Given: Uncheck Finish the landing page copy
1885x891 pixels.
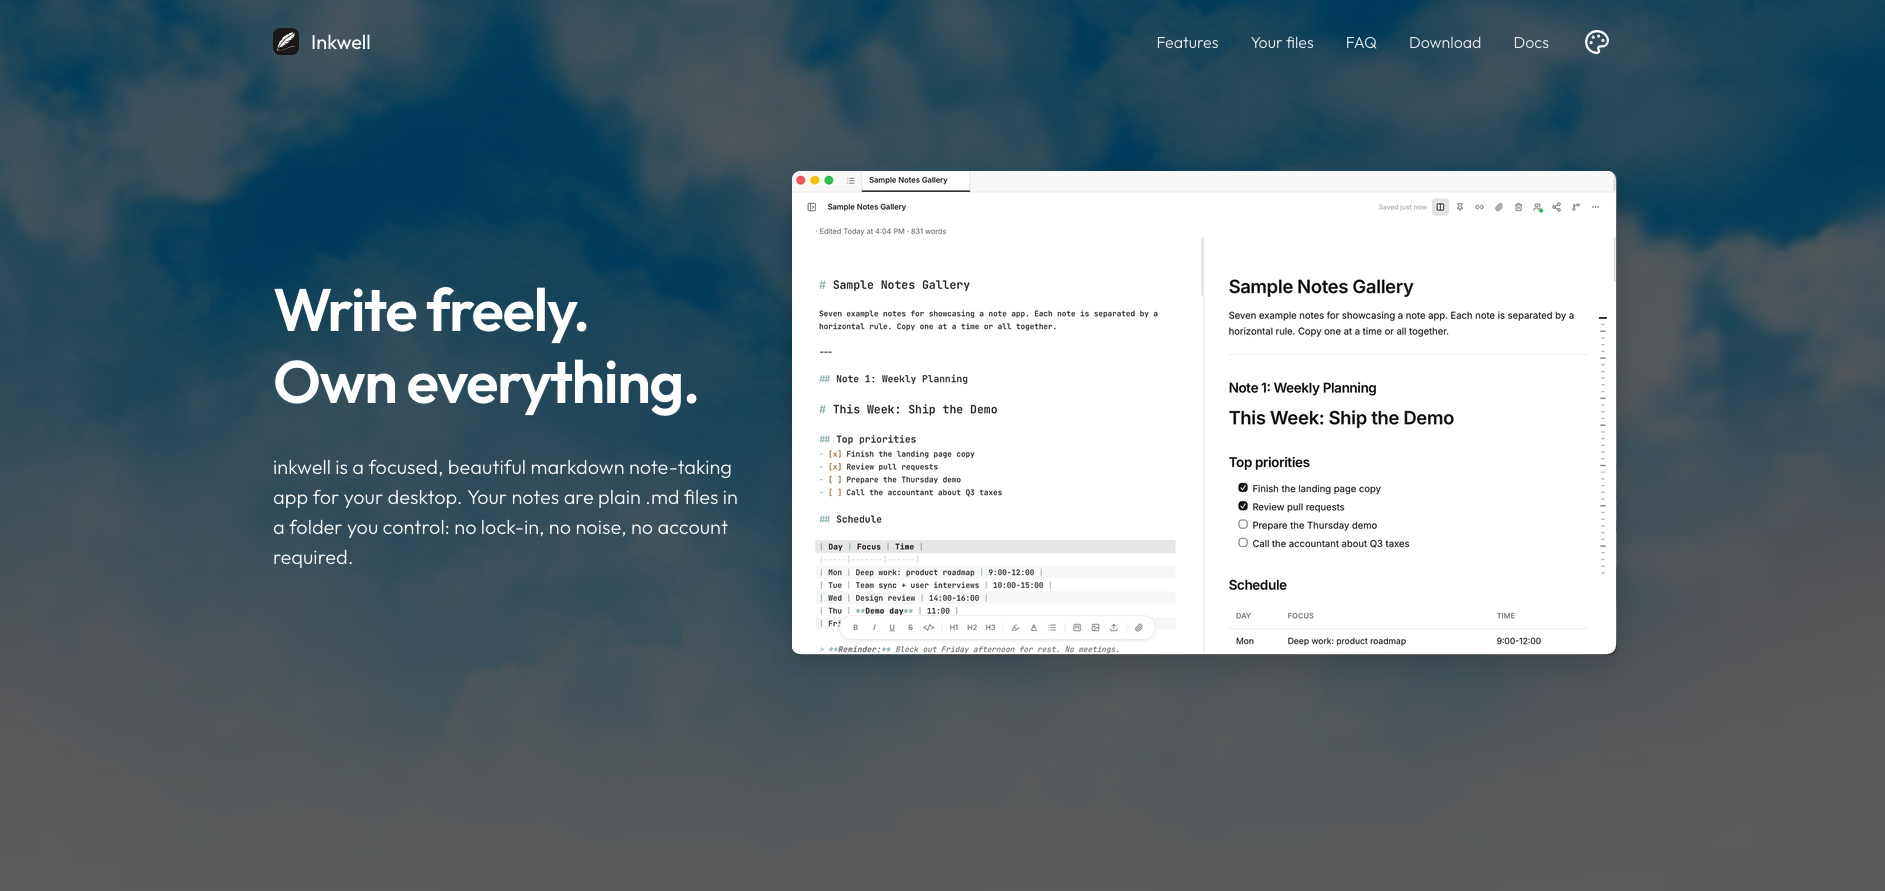Looking at the screenshot, I should pos(1243,488).
